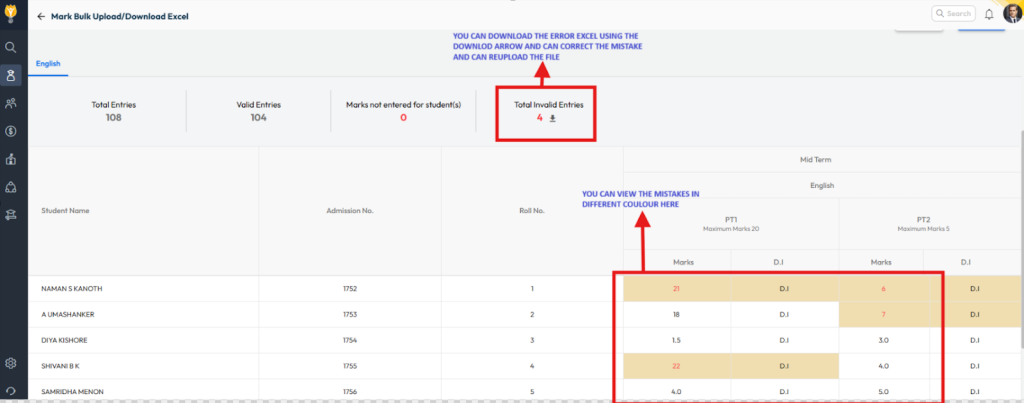This screenshot has height=403, width=1024.
Task: Open the fees dollar icon in sidebar
Action: [x=11, y=130]
